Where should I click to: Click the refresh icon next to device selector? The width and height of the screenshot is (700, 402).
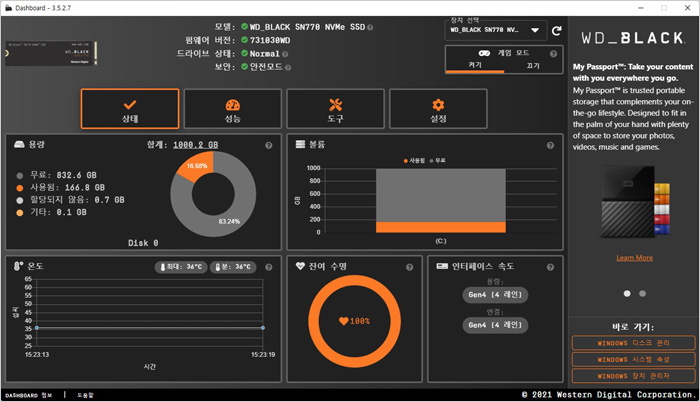point(557,30)
